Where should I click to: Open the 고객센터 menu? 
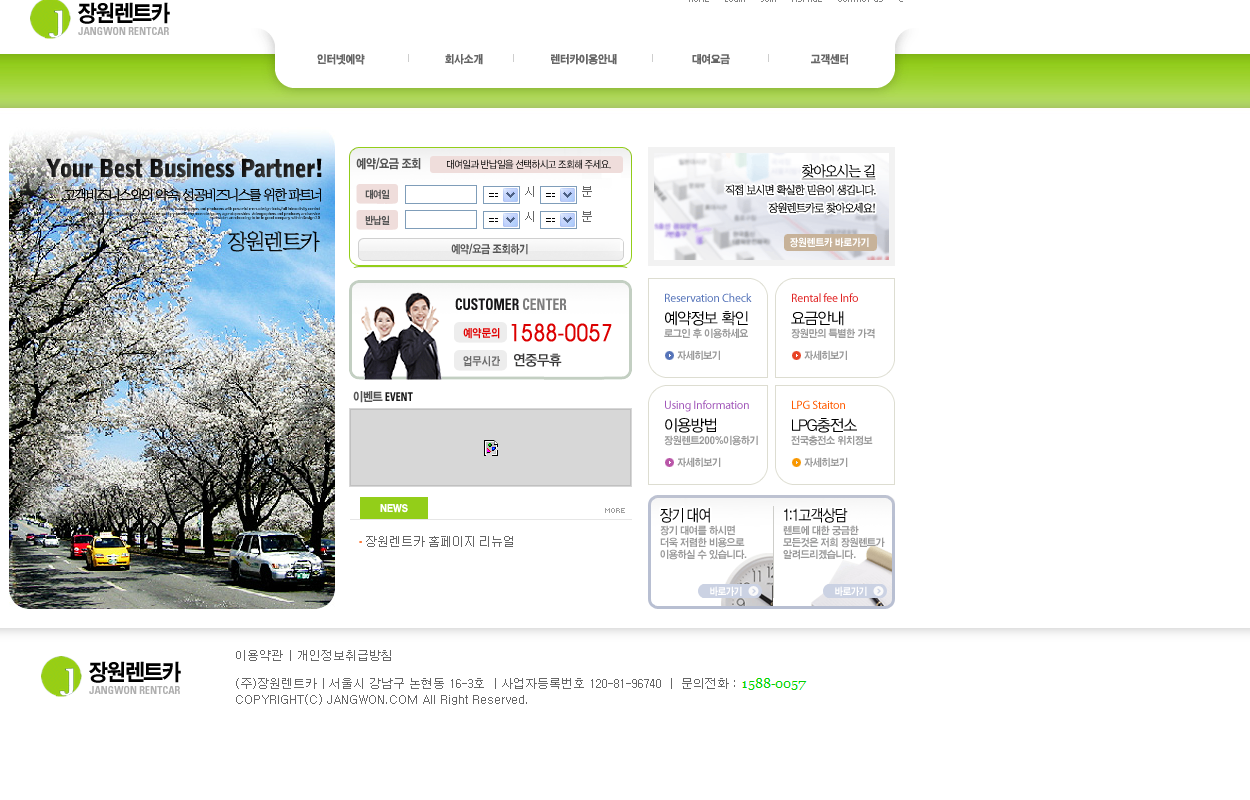click(830, 59)
